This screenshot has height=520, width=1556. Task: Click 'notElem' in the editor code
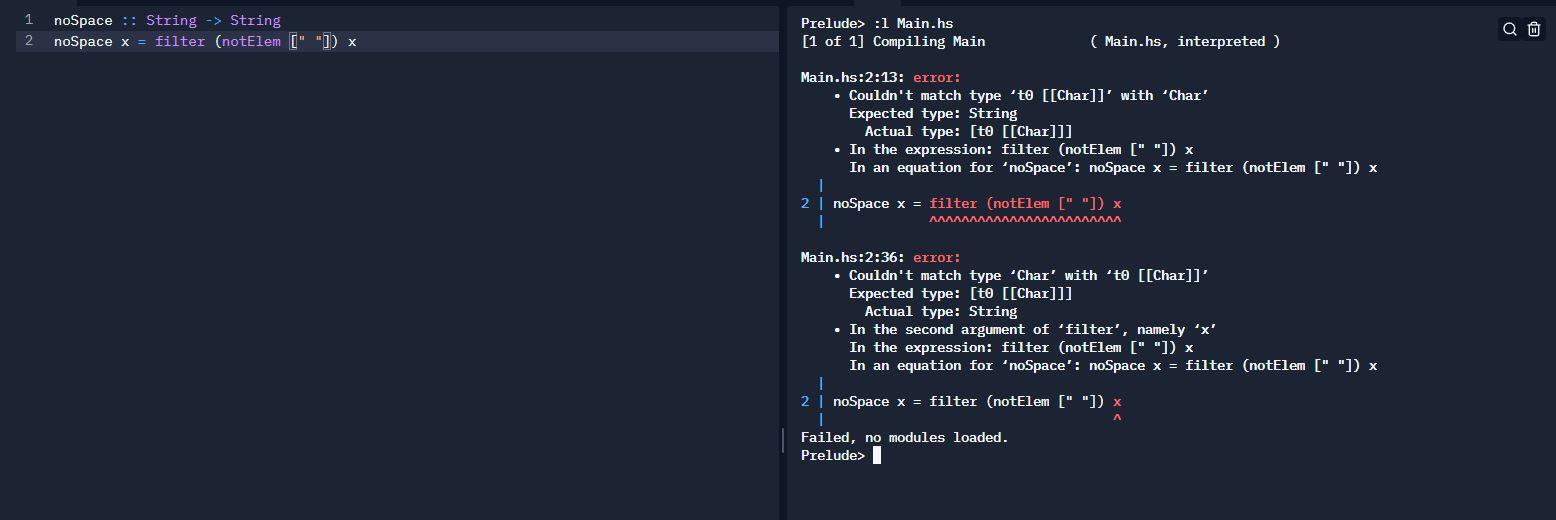pos(251,41)
